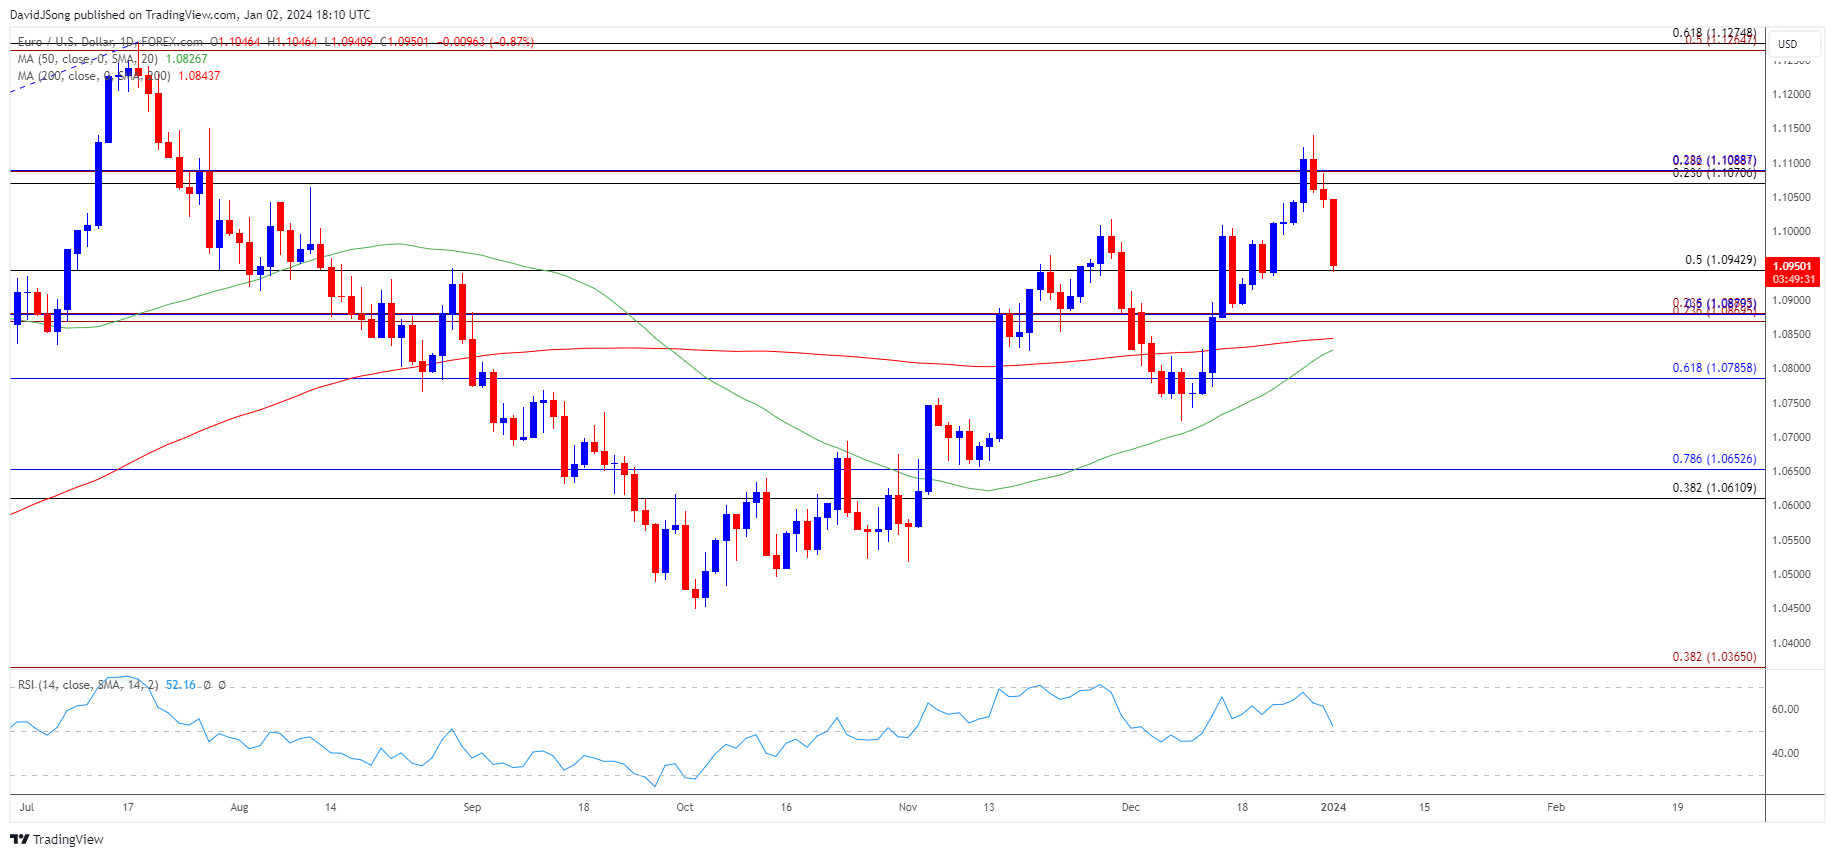The image size is (1835, 857).
Task: Click the 1.10000 price axis label
Action: [1791, 231]
